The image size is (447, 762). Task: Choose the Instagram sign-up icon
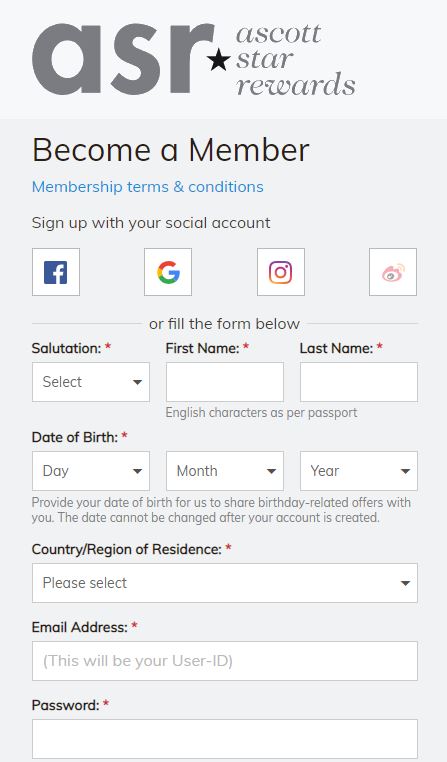click(281, 272)
